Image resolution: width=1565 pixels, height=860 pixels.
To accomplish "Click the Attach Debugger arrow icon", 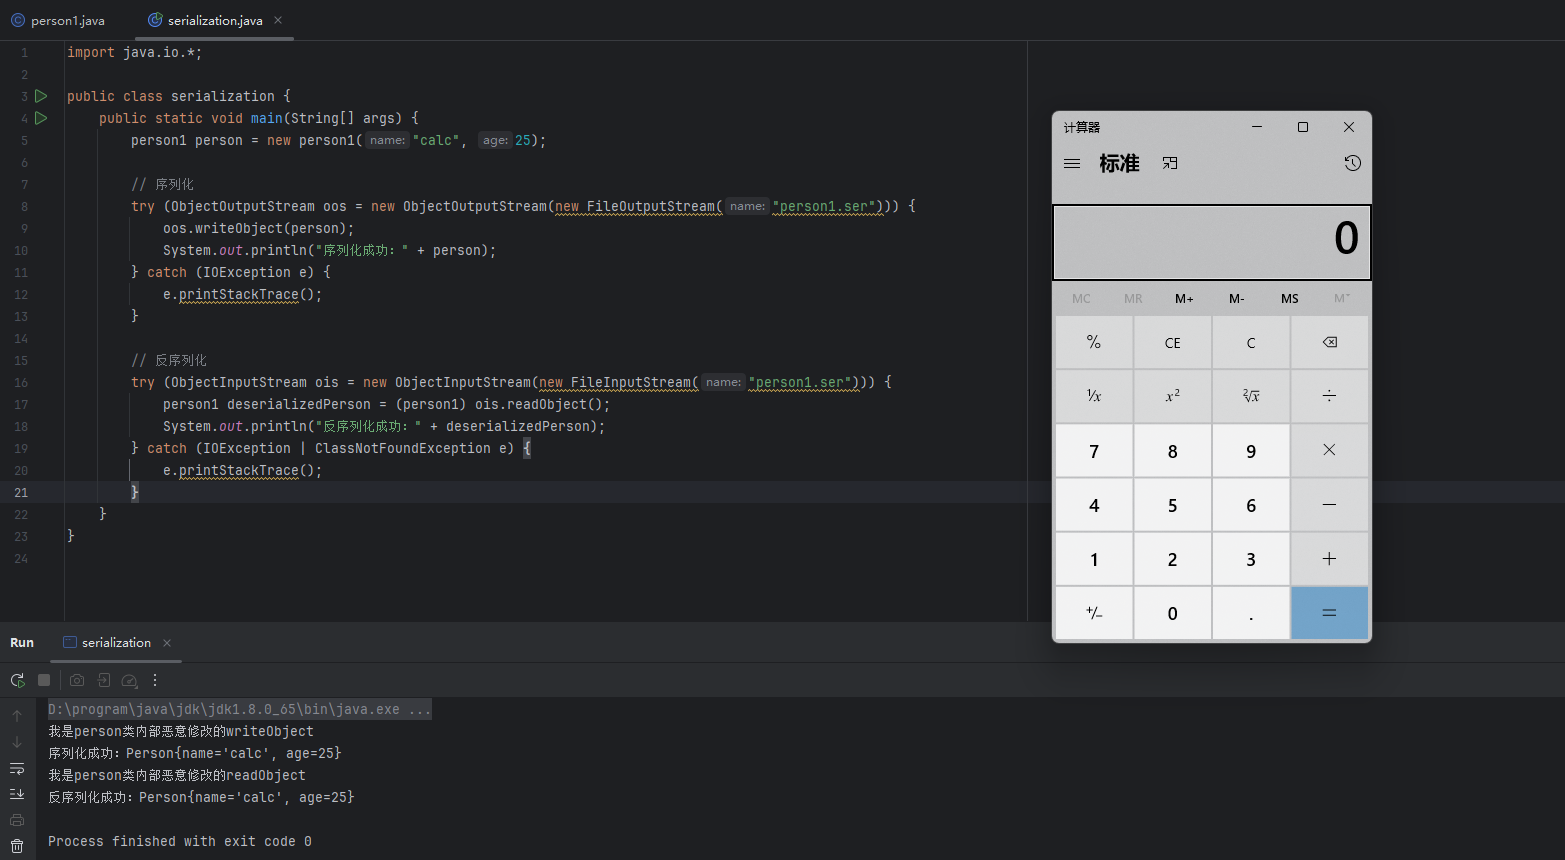I will [104, 680].
